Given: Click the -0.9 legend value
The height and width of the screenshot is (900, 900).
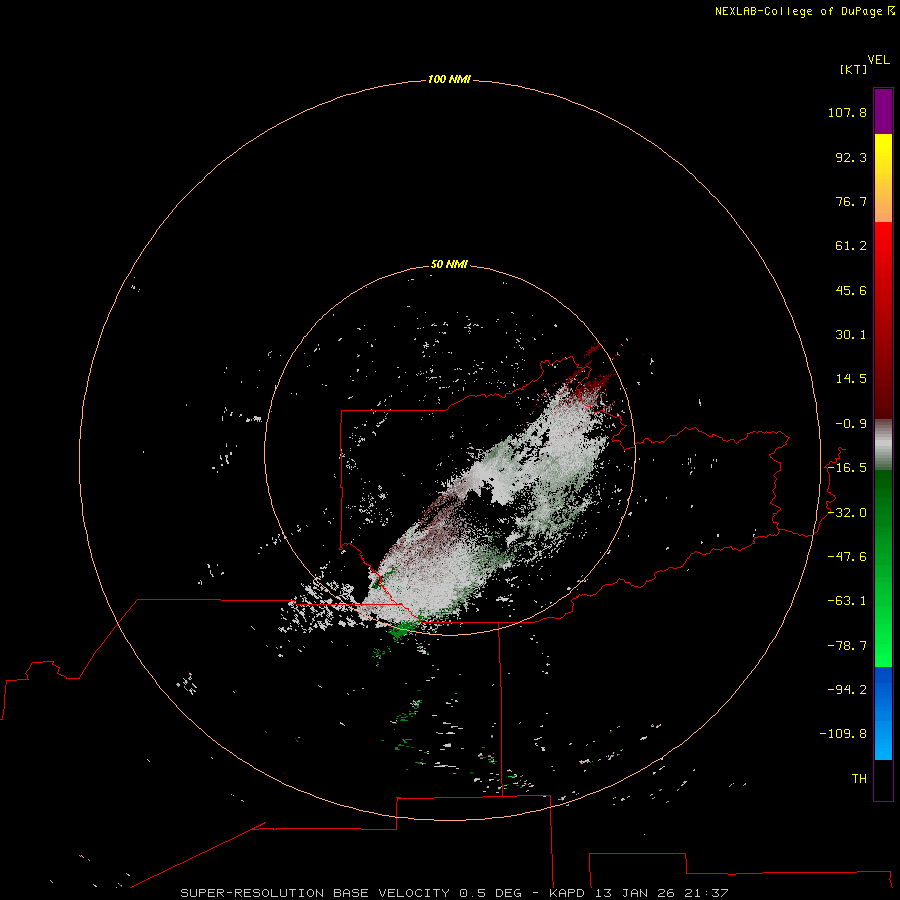Looking at the screenshot, I should click(x=851, y=424).
